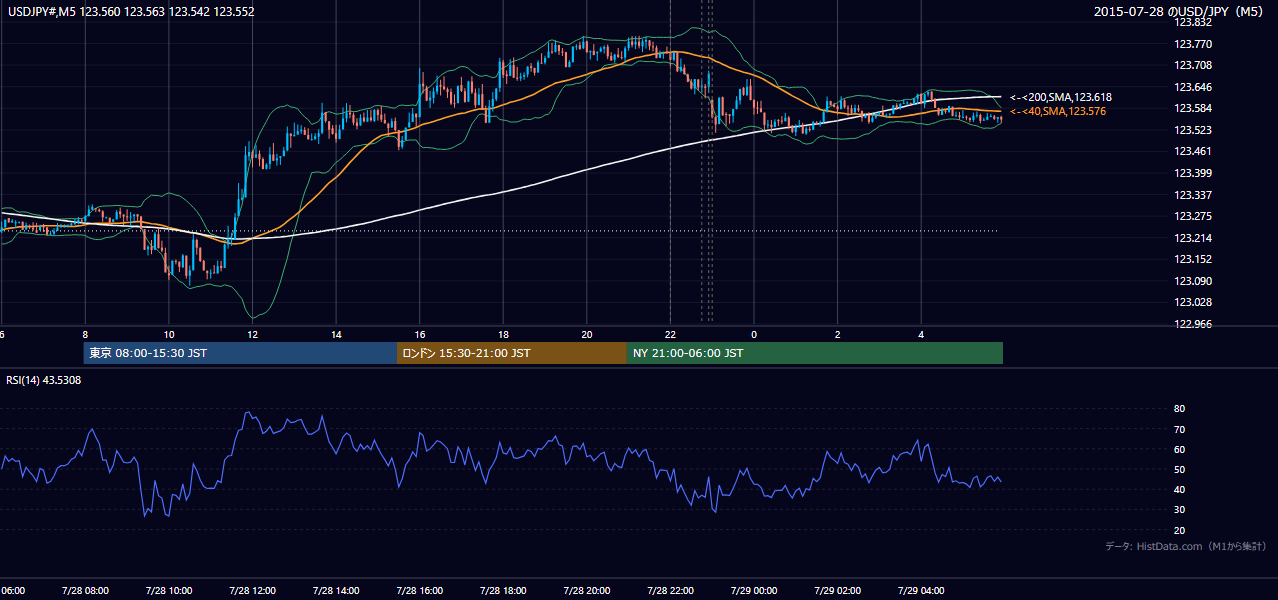Viewport: 1278px width, 600px height.
Task: Click the 7/28 22:00 date axis label
Action: [x=670, y=591]
